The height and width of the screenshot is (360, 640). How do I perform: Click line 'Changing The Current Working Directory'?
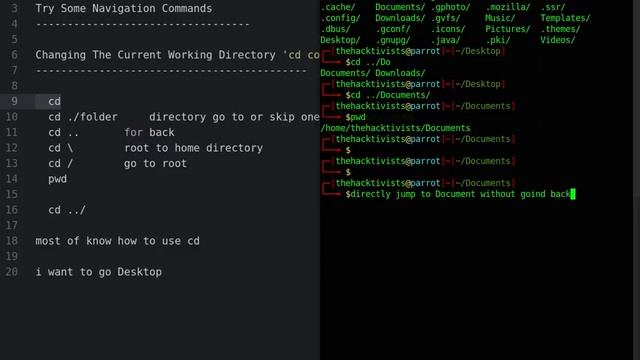[156, 55]
